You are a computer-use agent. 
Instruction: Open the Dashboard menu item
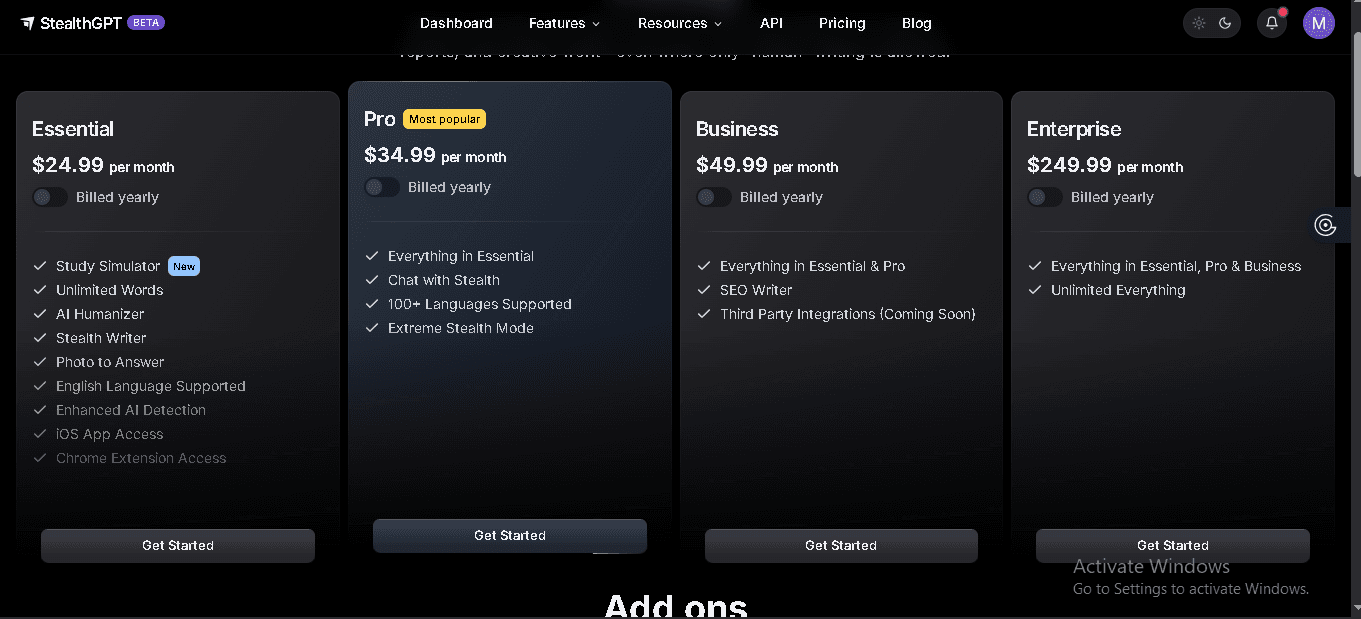coord(456,22)
